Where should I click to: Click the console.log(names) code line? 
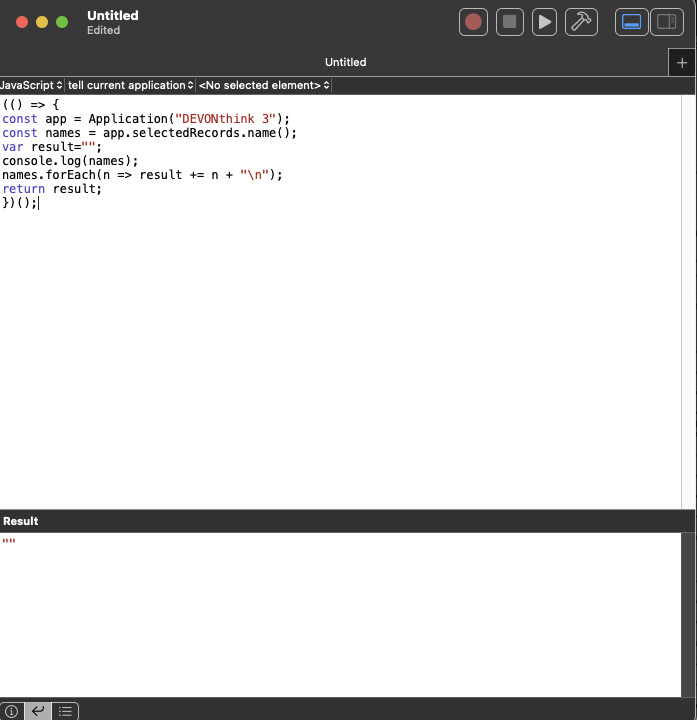[x=70, y=160]
